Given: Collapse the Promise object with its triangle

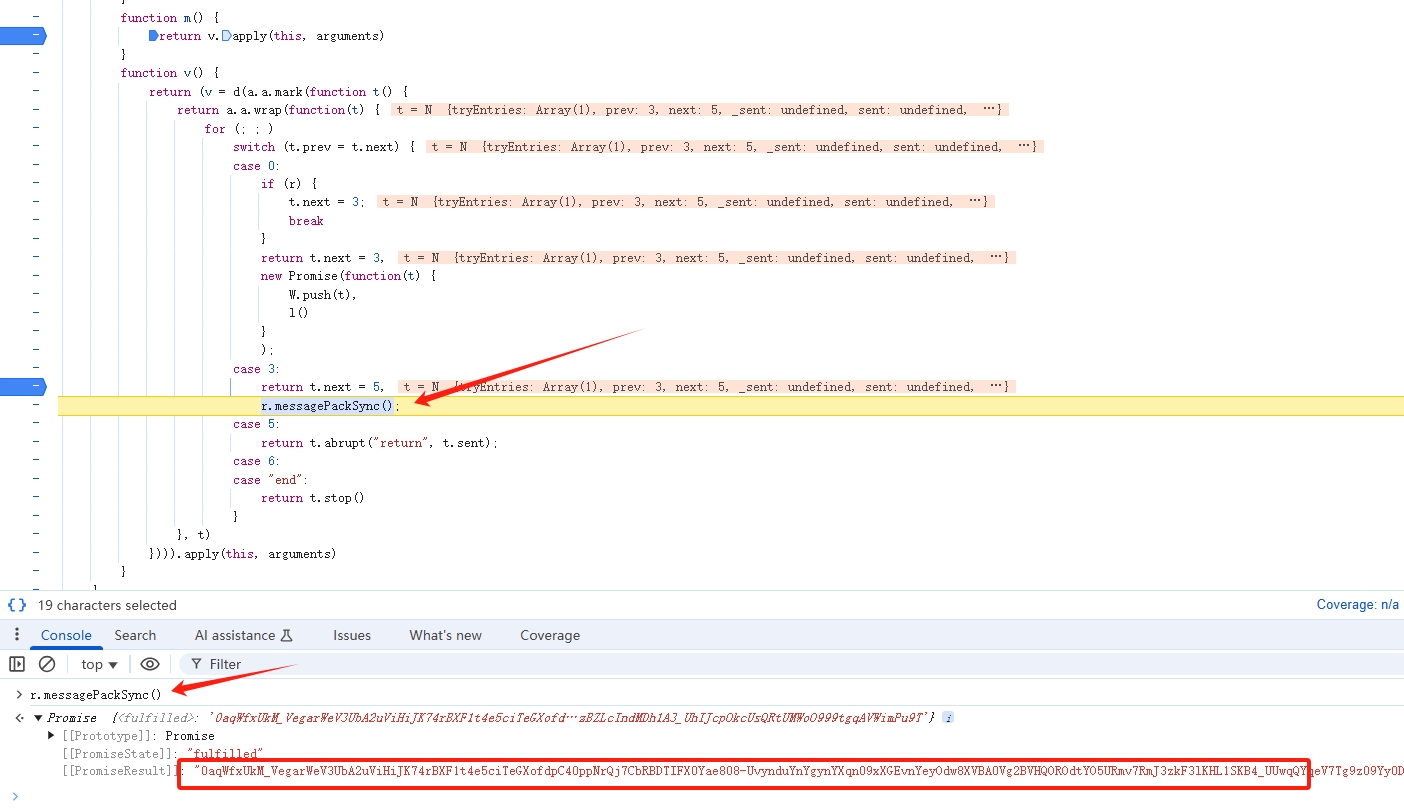Looking at the screenshot, I should click(x=38, y=718).
